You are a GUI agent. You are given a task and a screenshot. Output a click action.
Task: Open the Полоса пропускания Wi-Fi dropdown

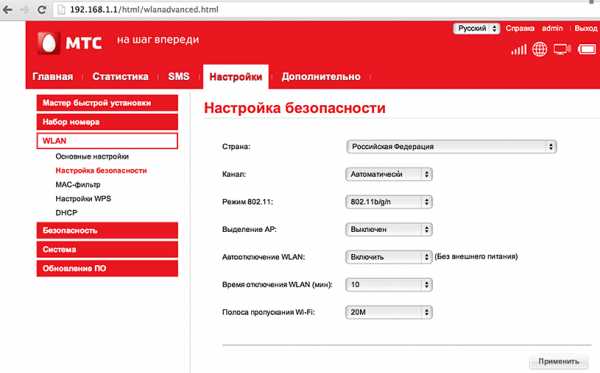pos(389,312)
